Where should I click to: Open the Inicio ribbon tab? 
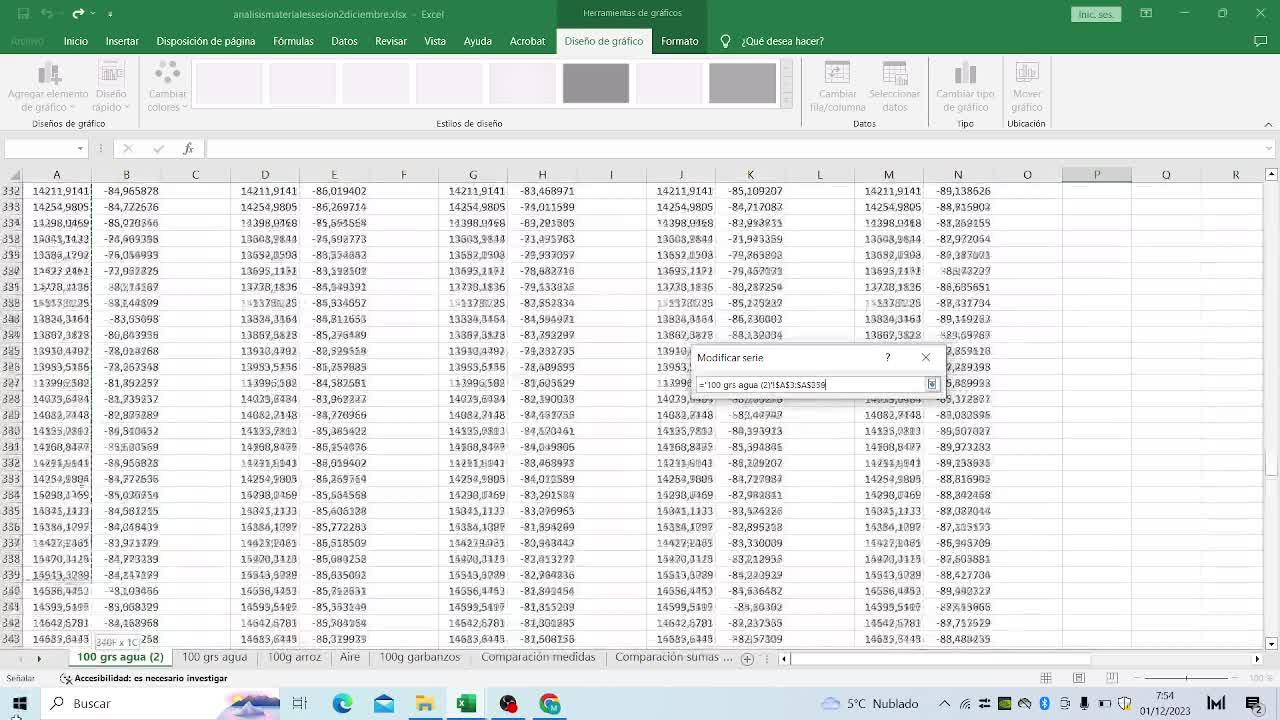76,41
